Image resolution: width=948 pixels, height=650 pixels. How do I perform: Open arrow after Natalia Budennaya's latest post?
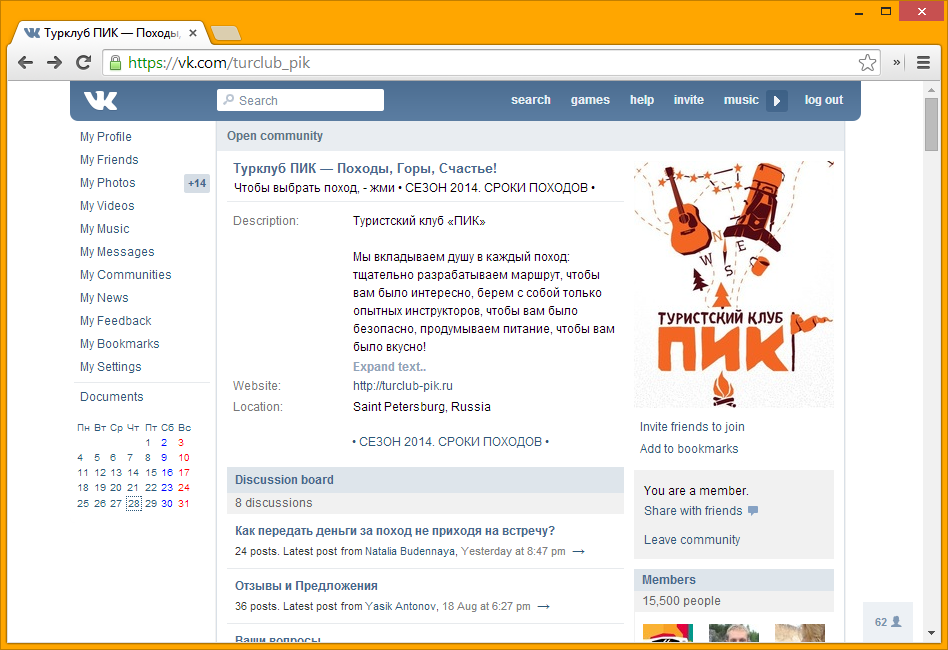click(x=579, y=551)
